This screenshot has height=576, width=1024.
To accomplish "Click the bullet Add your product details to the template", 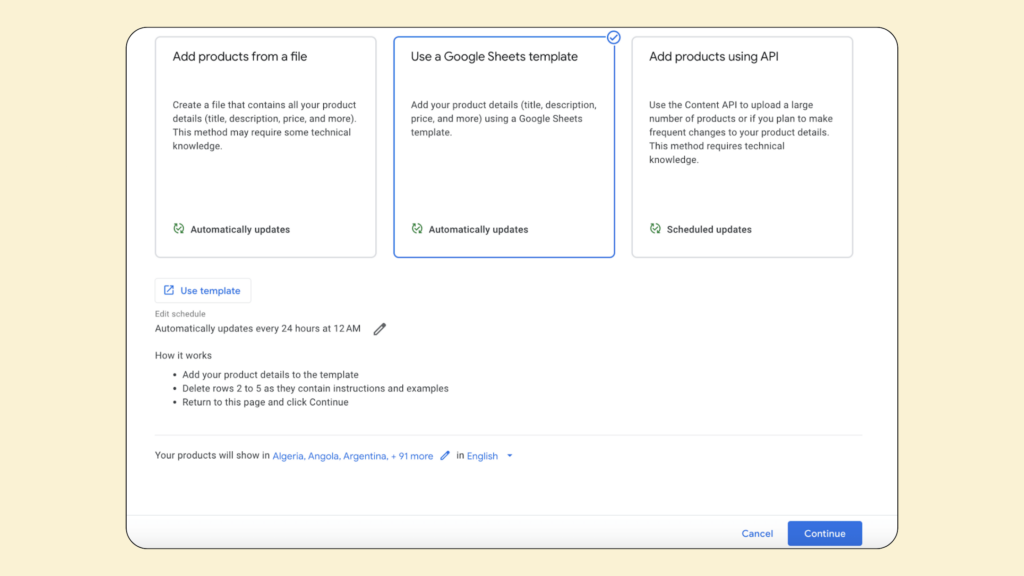I will coord(270,375).
